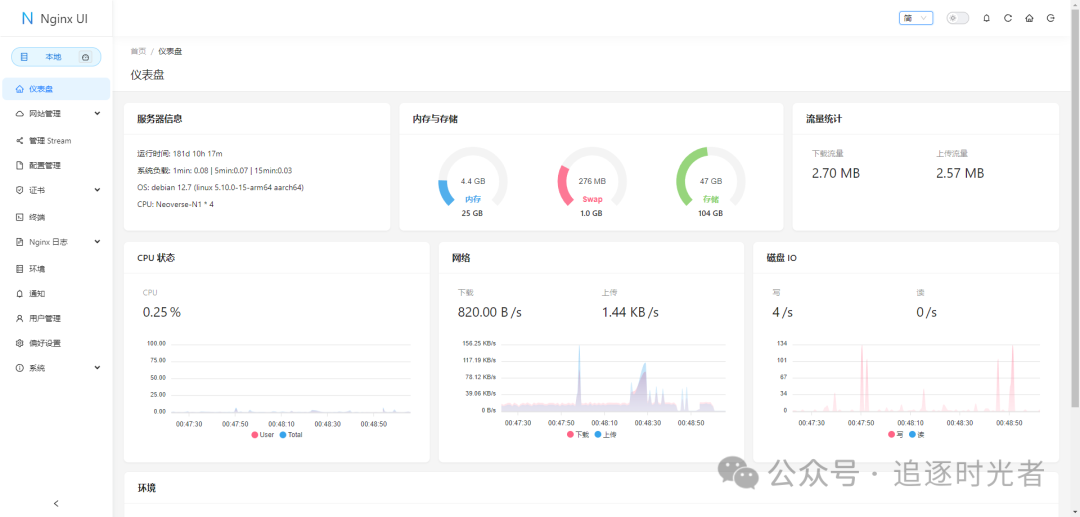This screenshot has width=1080, height=517.
Task: Toggle the dark/light theme switch
Action: (x=957, y=18)
